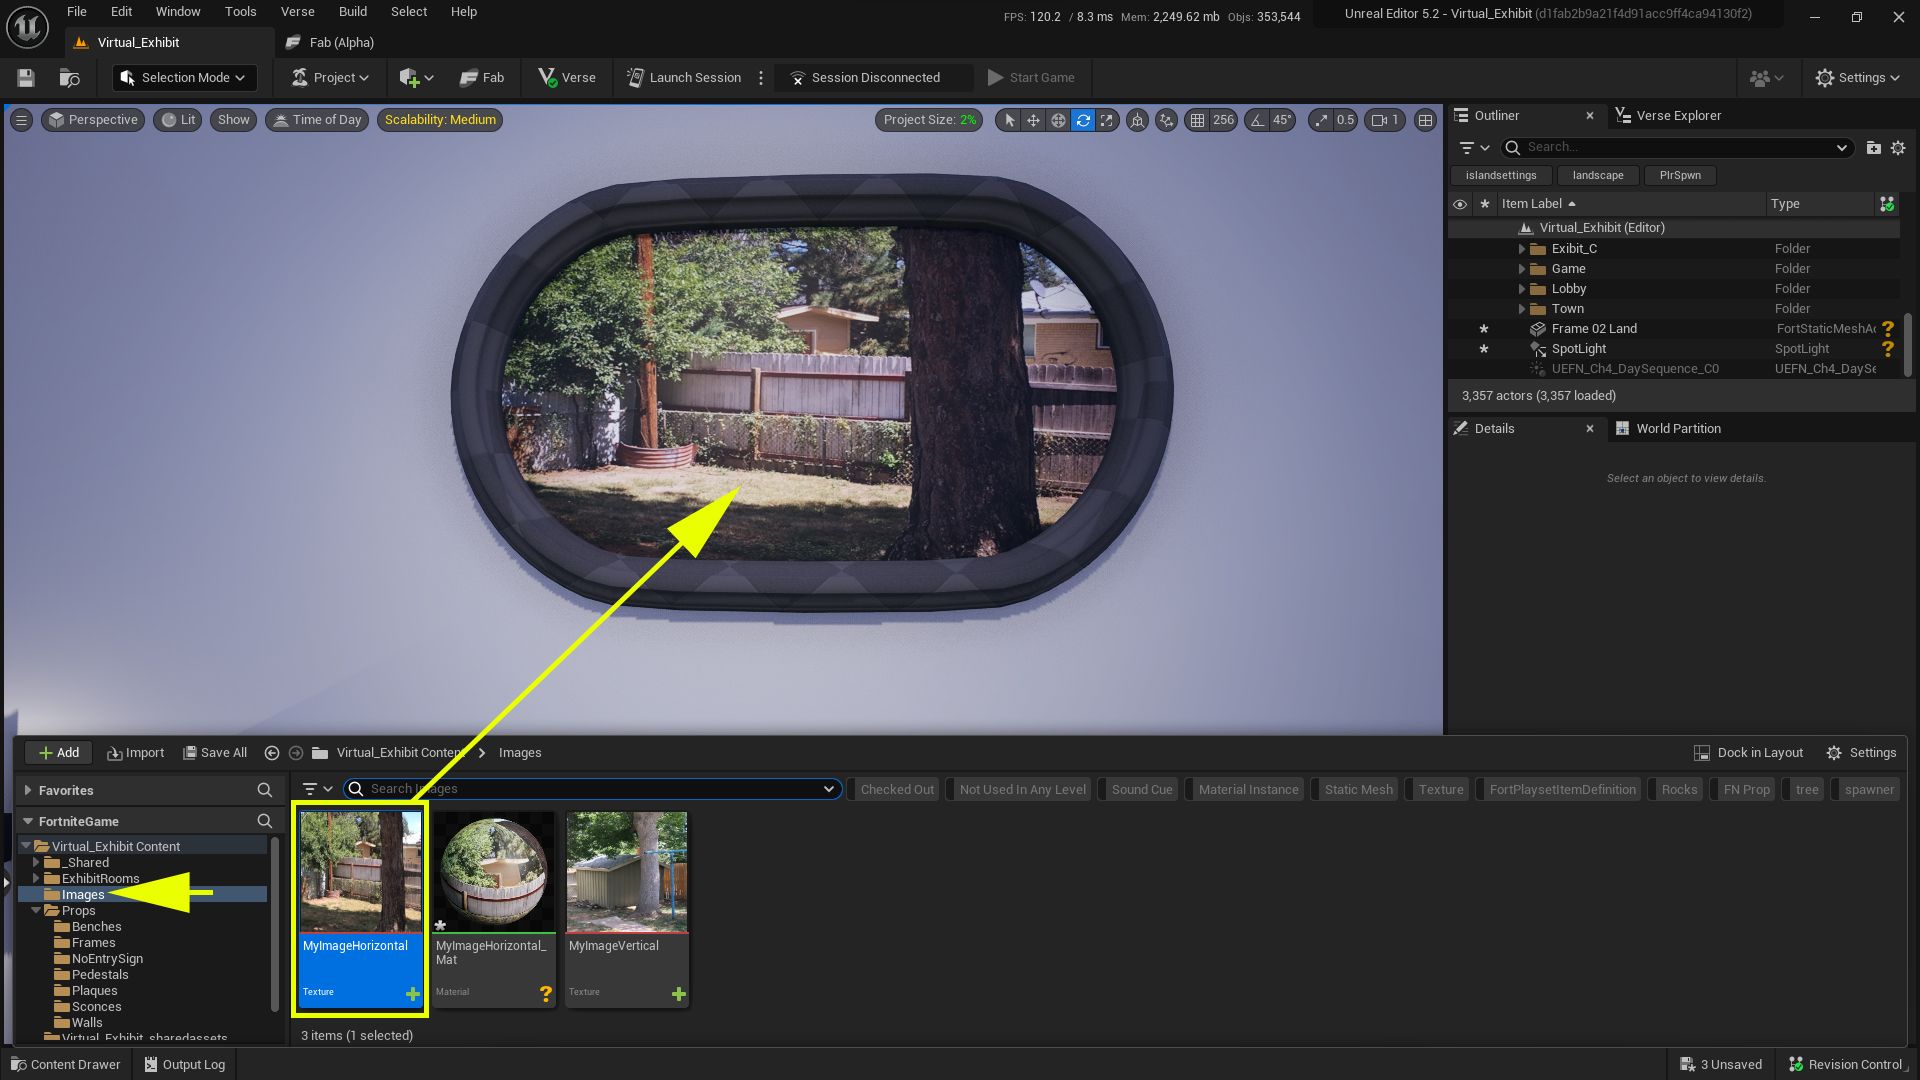Click the Project Size 2% indicator
The width and height of the screenshot is (1920, 1080).
click(x=929, y=120)
